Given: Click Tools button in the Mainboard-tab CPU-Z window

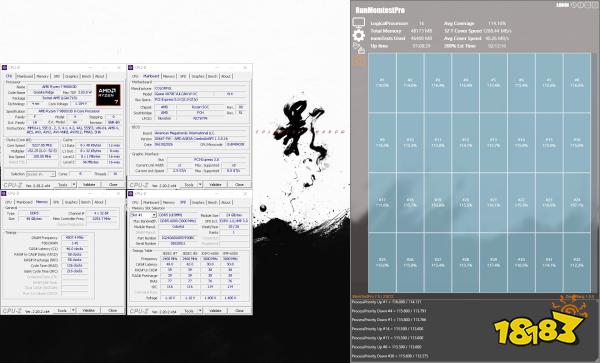Looking at the screenshot, I should tap(189, 185).
